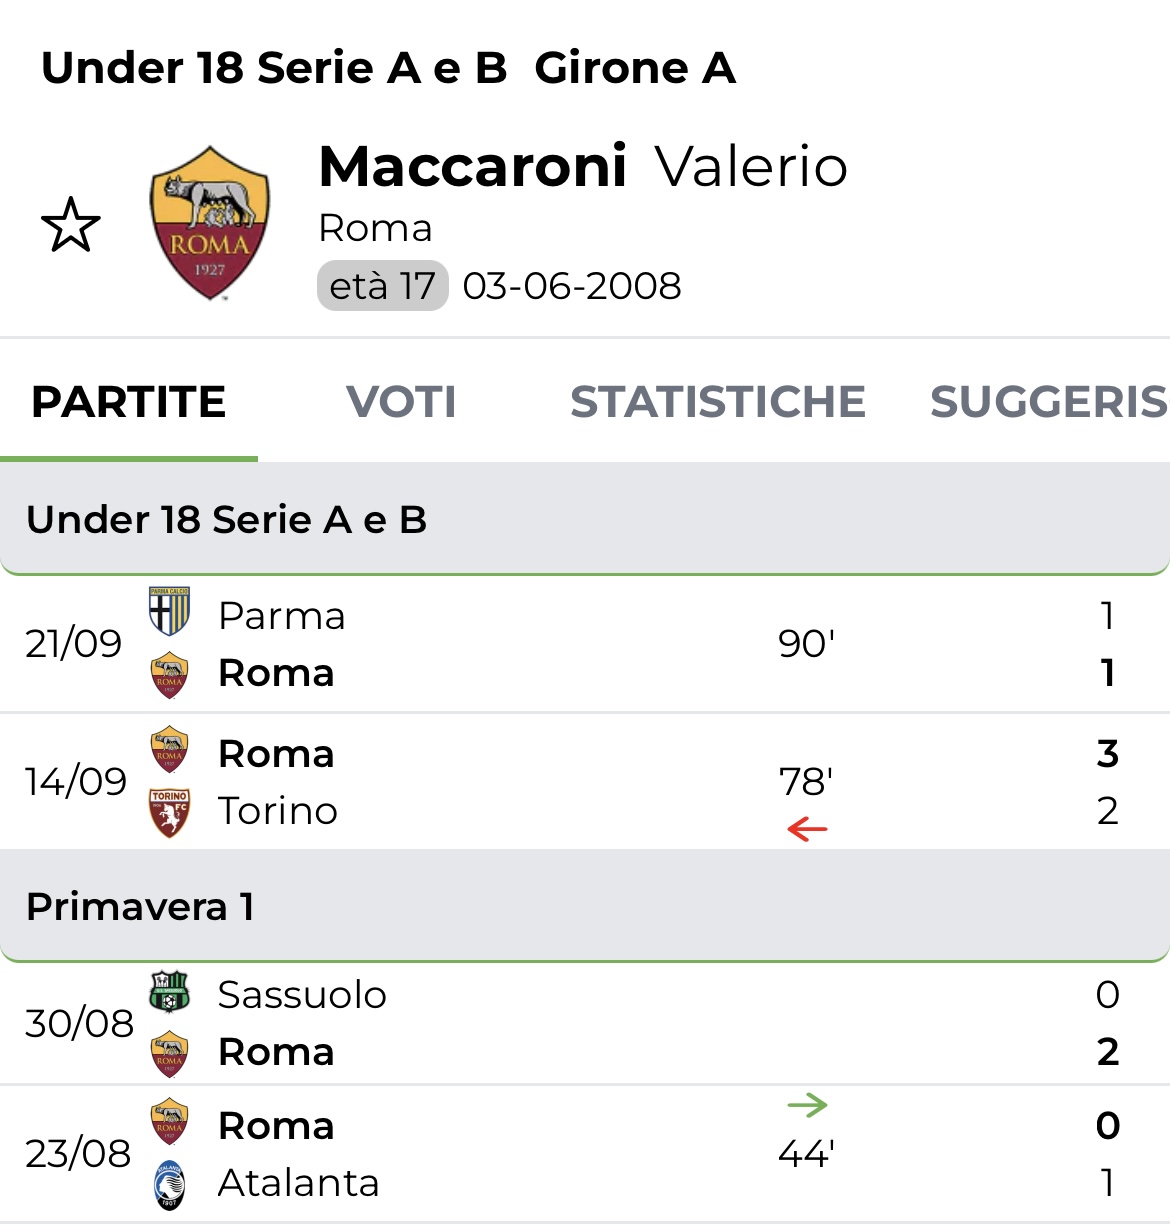Tap the età 17 age badge

pyautogui.click(x=382, y=286)
